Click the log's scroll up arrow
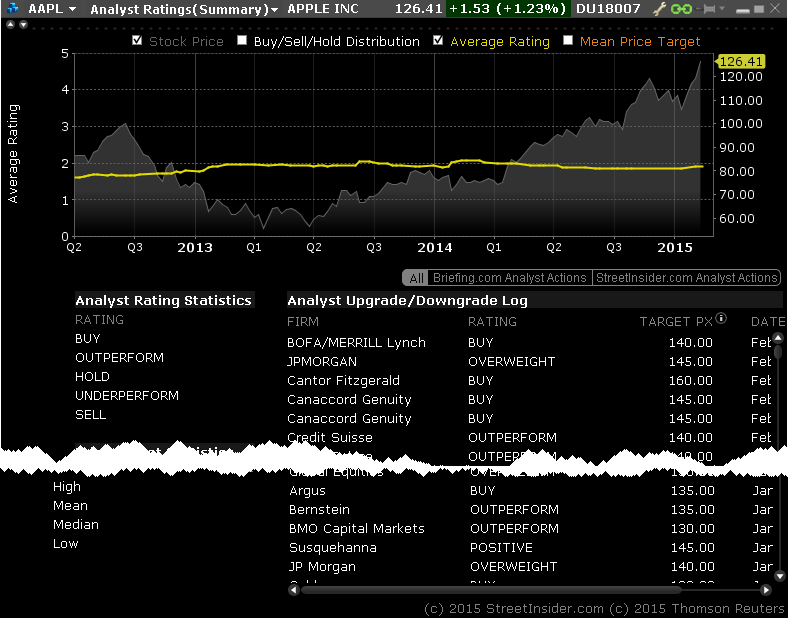The image size is (788, 618). tap(778, 338)
